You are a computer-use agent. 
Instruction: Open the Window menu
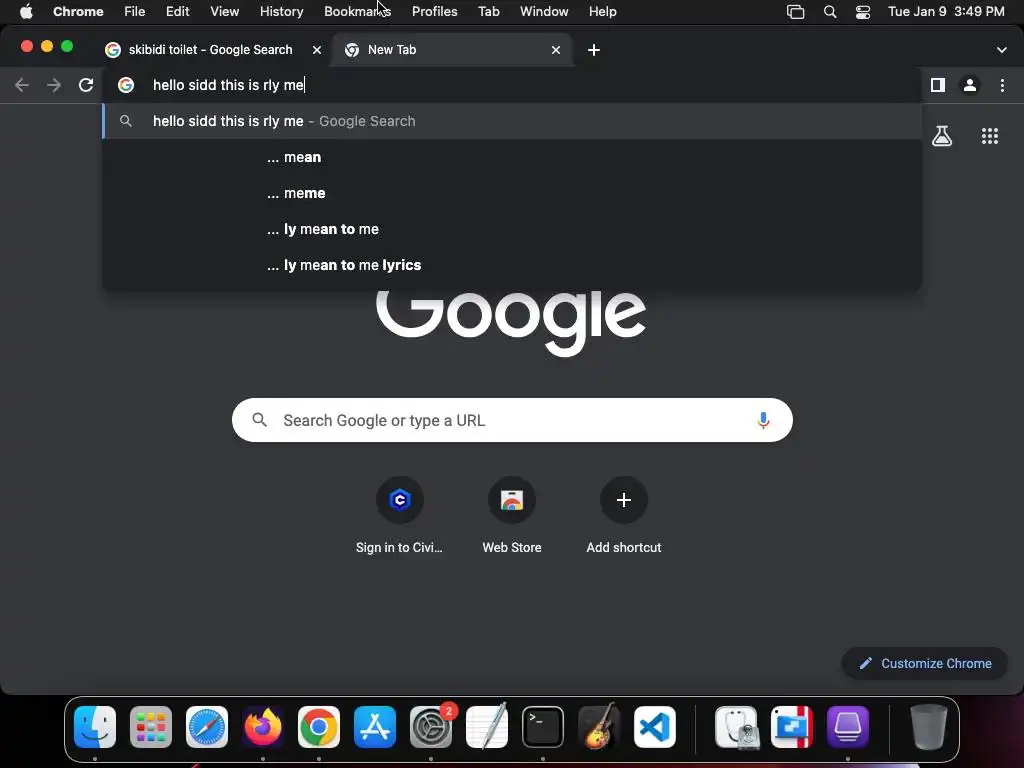coord(544,12)
